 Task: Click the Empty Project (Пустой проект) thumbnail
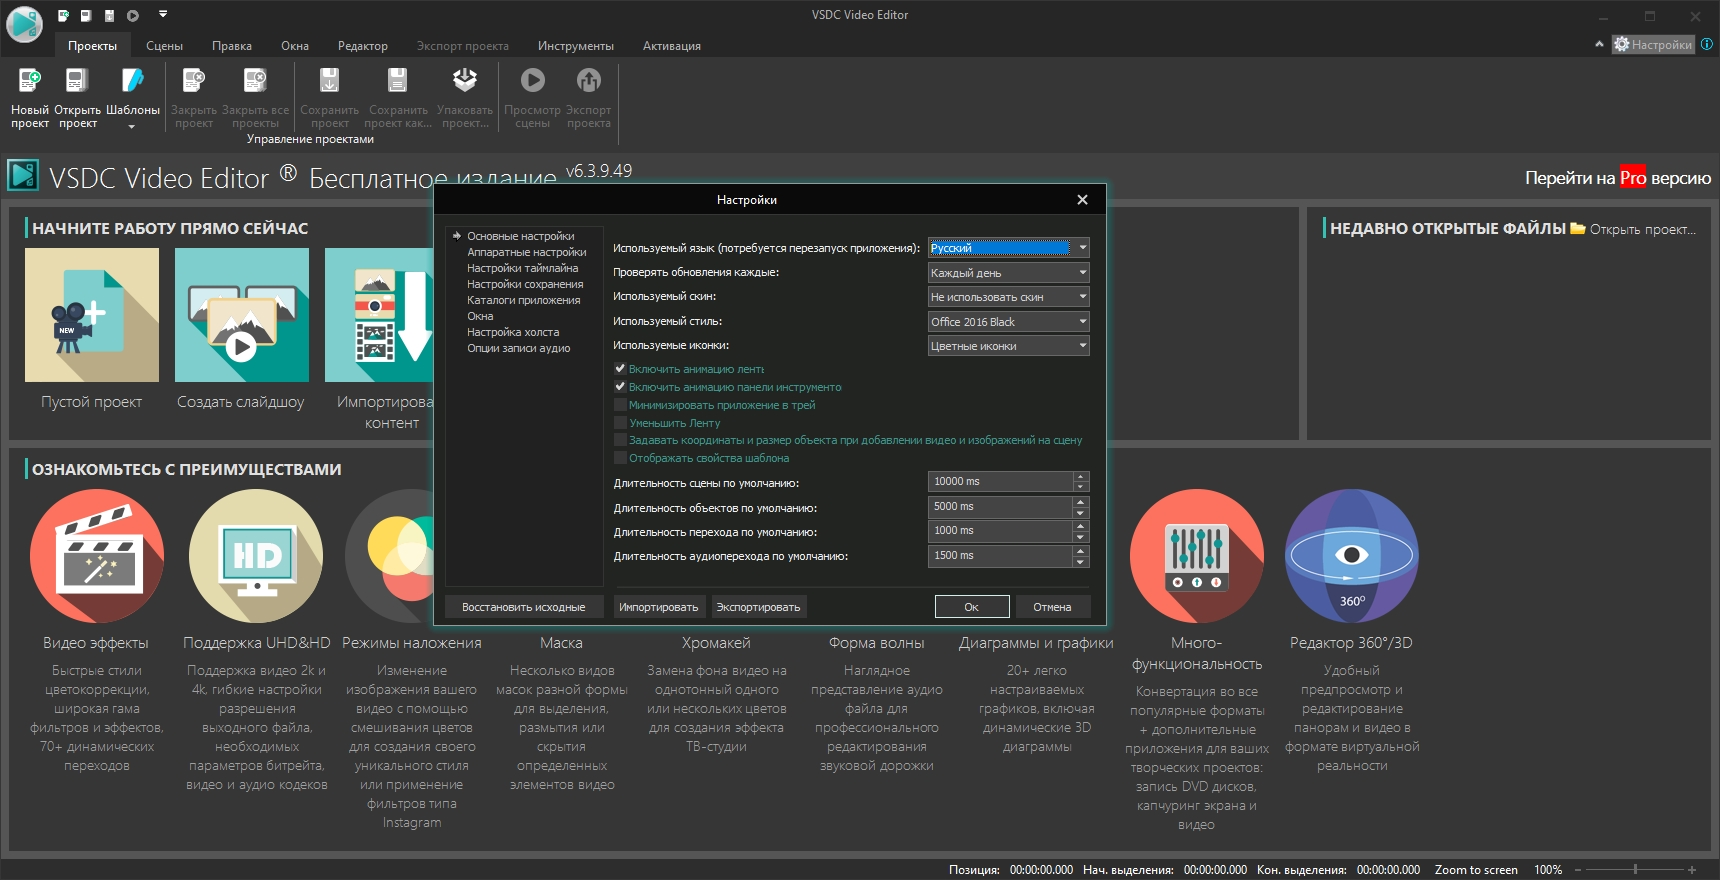[92, 315]
